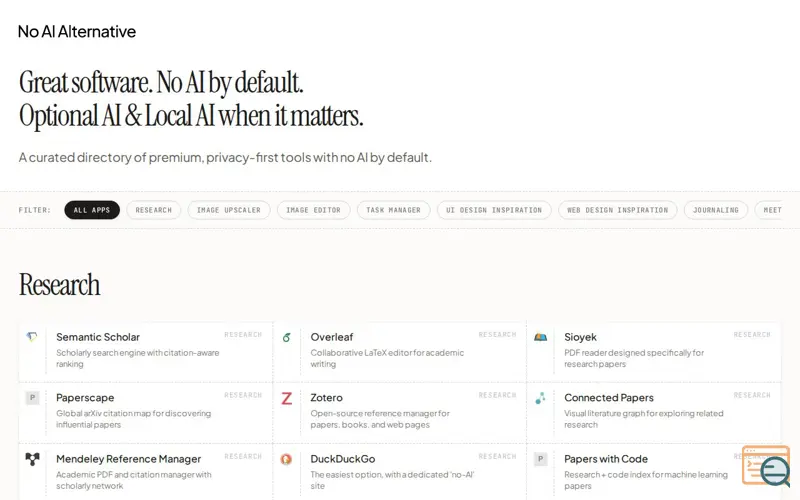Click the DuckDuckGo duck icon

(x=286, y=459)
